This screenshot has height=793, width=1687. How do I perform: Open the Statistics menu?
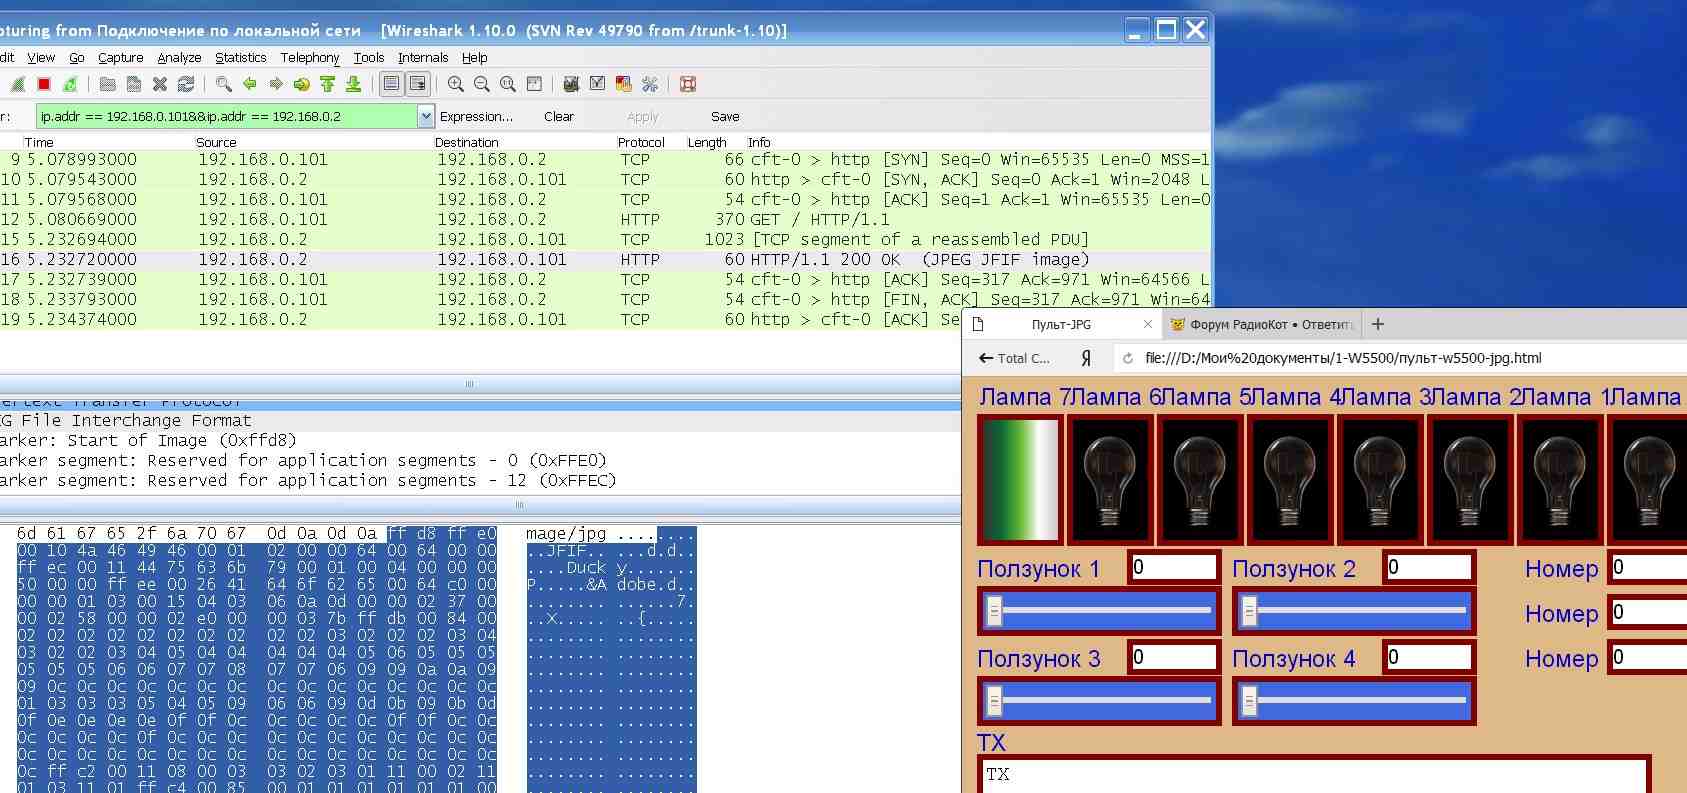coord(240,58)
